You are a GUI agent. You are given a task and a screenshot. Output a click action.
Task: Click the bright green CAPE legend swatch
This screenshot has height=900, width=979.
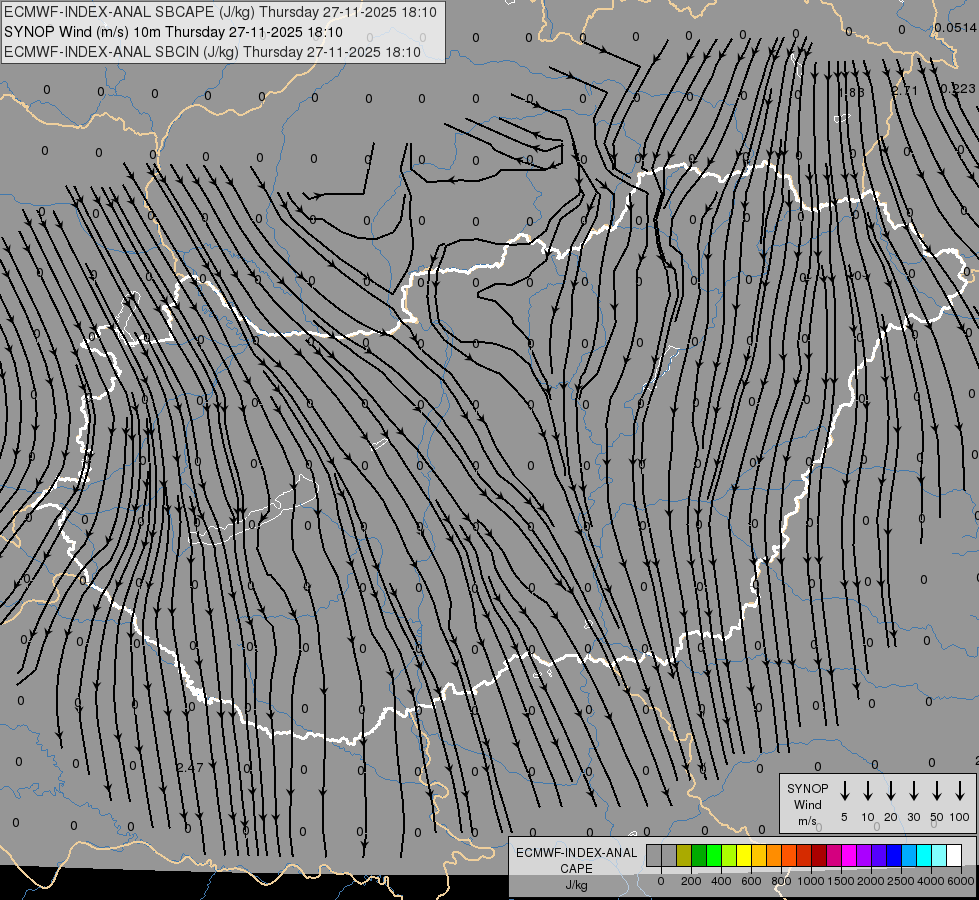click(x=714, y=855)
